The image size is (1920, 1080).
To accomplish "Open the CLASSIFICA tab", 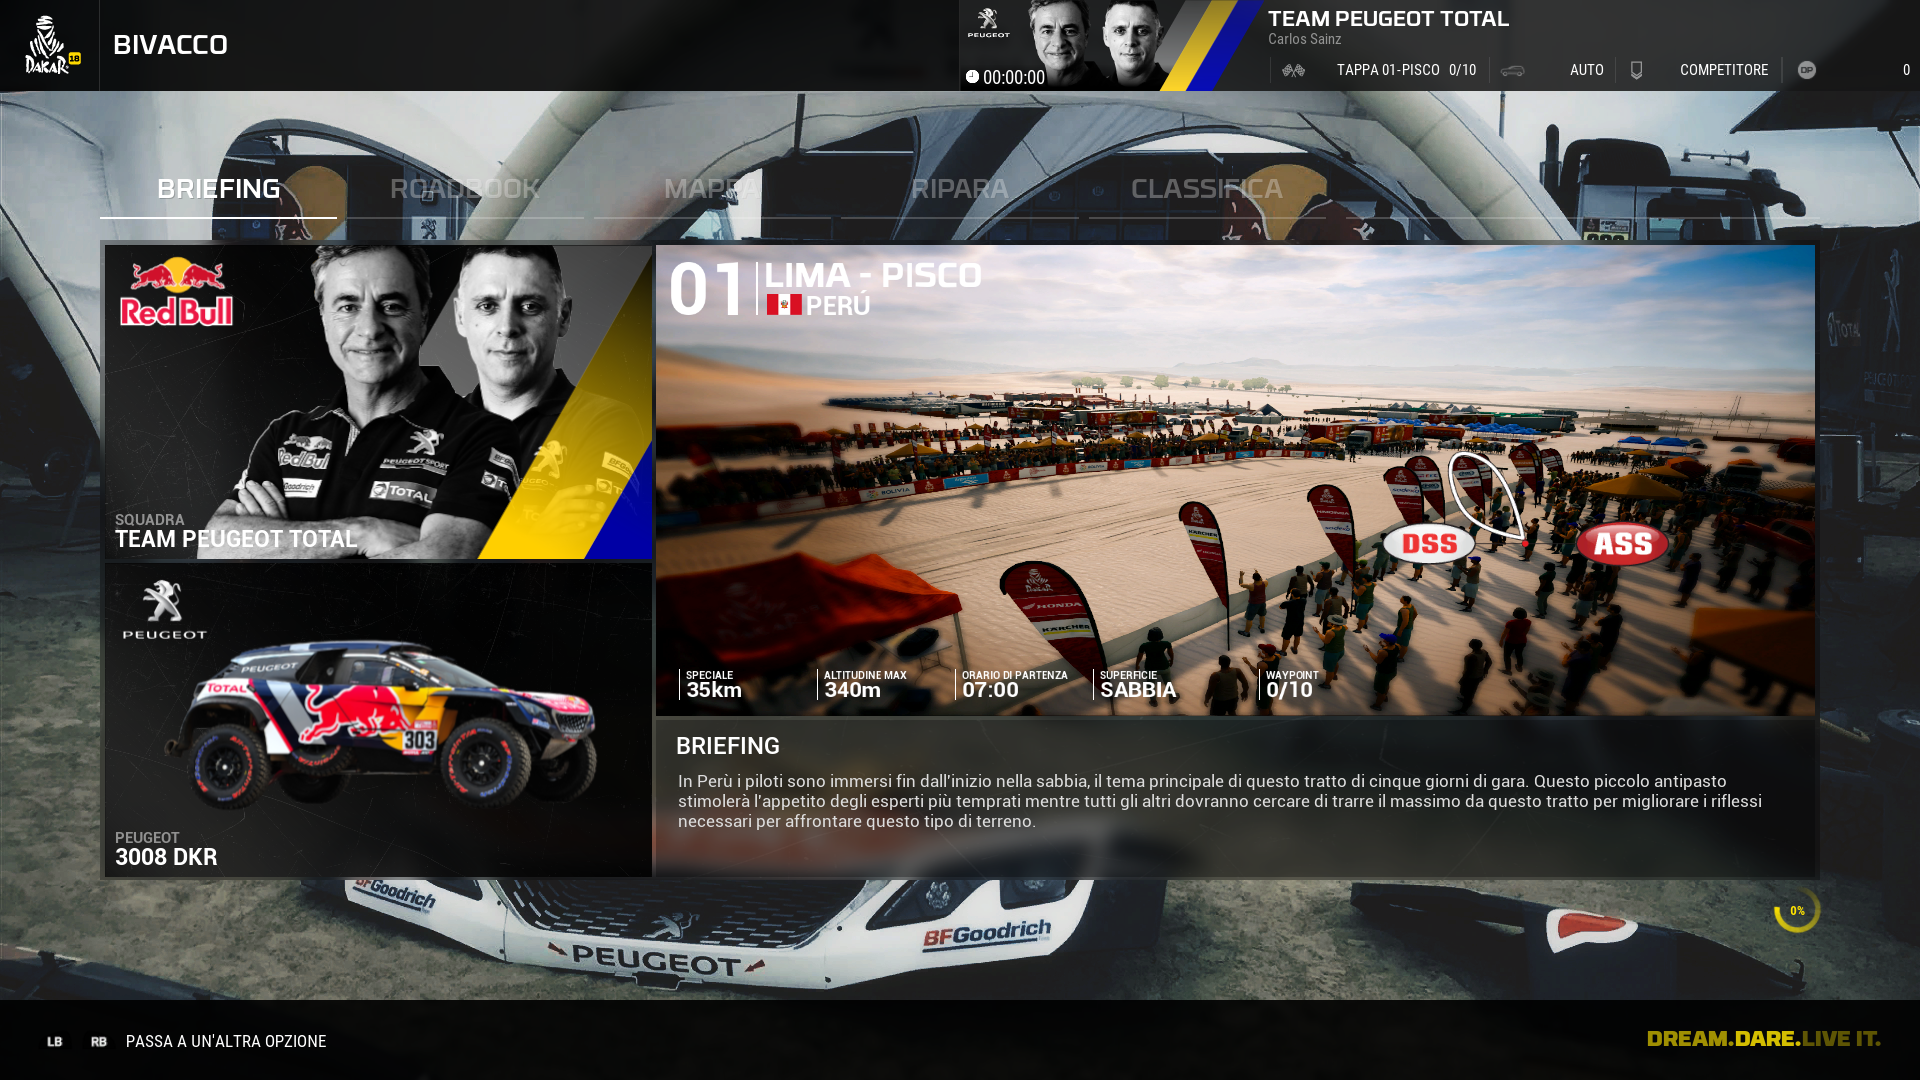I will [x=1207, y=189].
